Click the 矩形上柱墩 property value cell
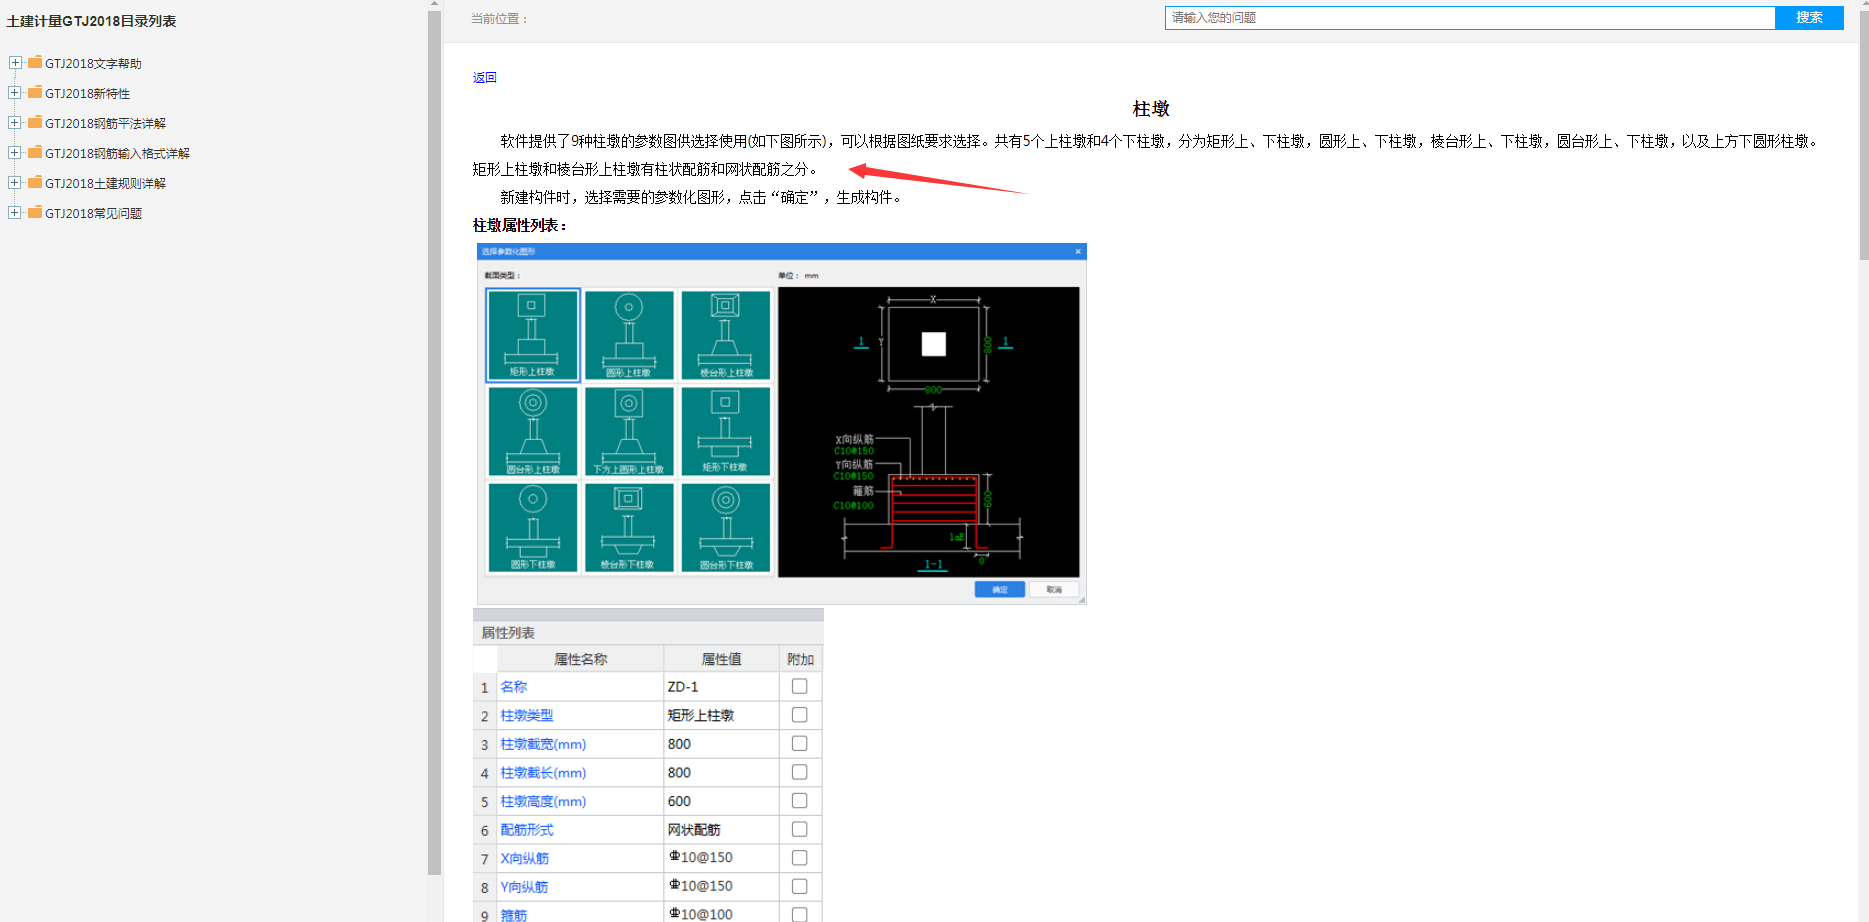This screenshot has width=1869, height=922. [x=721, y=715]
